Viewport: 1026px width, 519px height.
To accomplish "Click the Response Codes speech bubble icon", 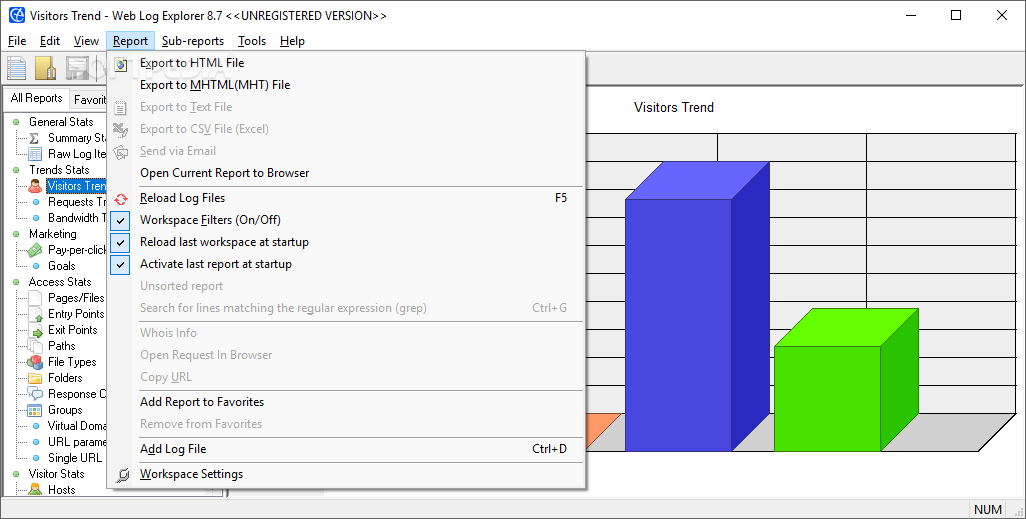I will (x=35, y=394).
